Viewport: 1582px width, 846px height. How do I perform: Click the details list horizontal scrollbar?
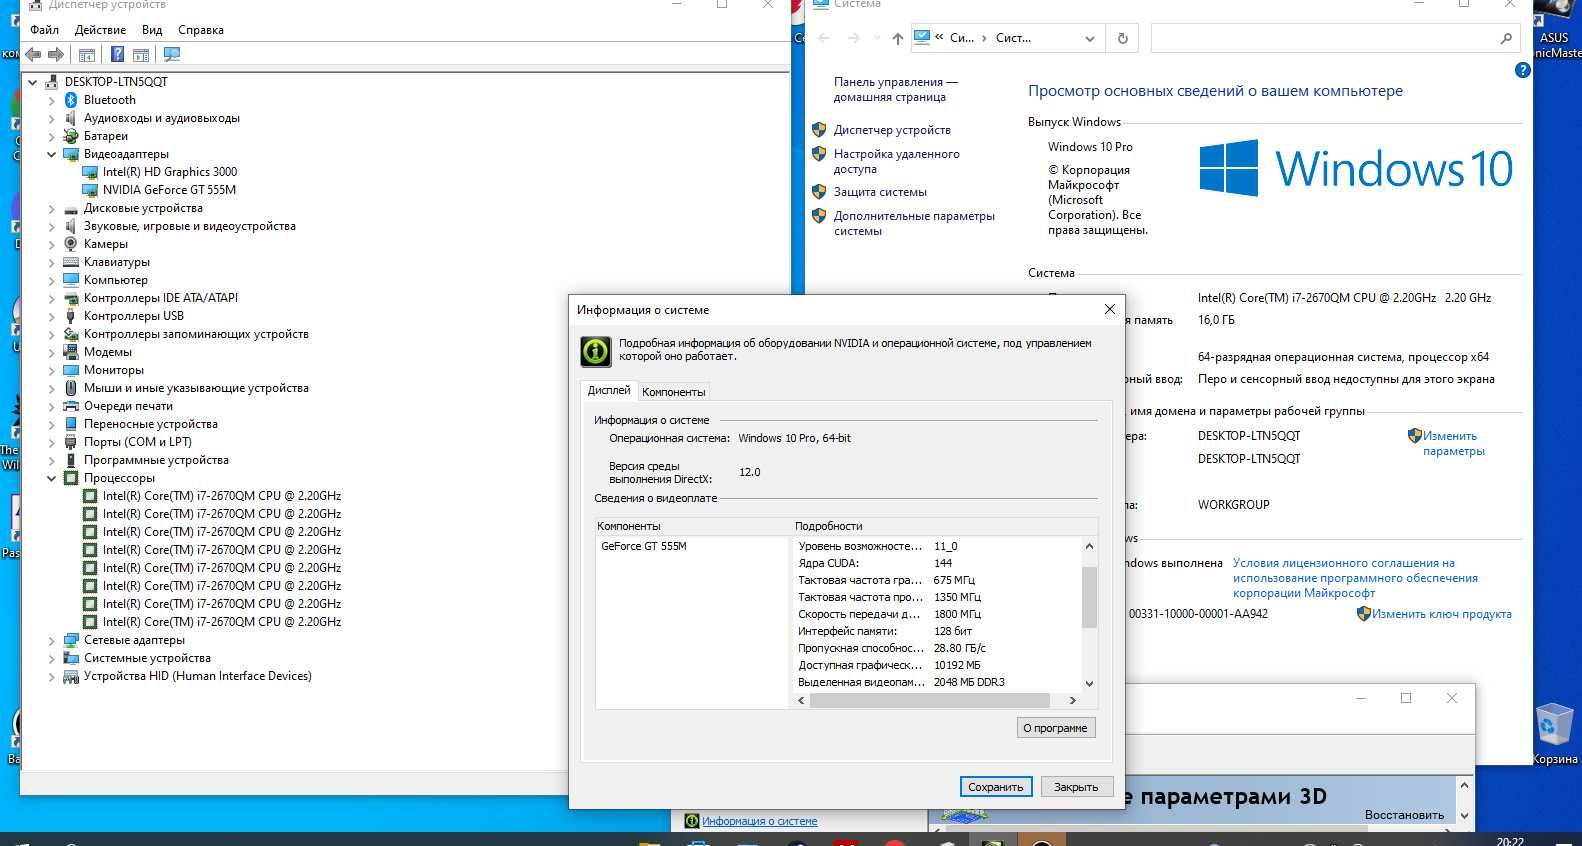click(x=930, y=700)
